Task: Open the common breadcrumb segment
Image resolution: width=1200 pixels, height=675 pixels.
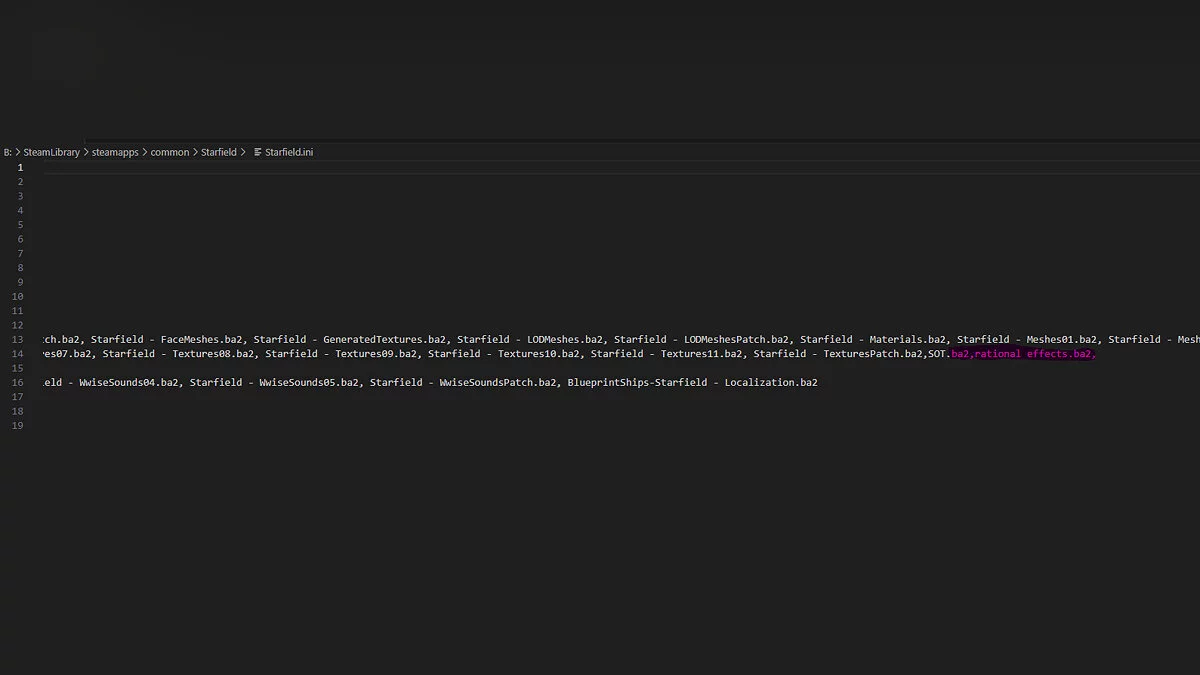Action: [170, 152]
